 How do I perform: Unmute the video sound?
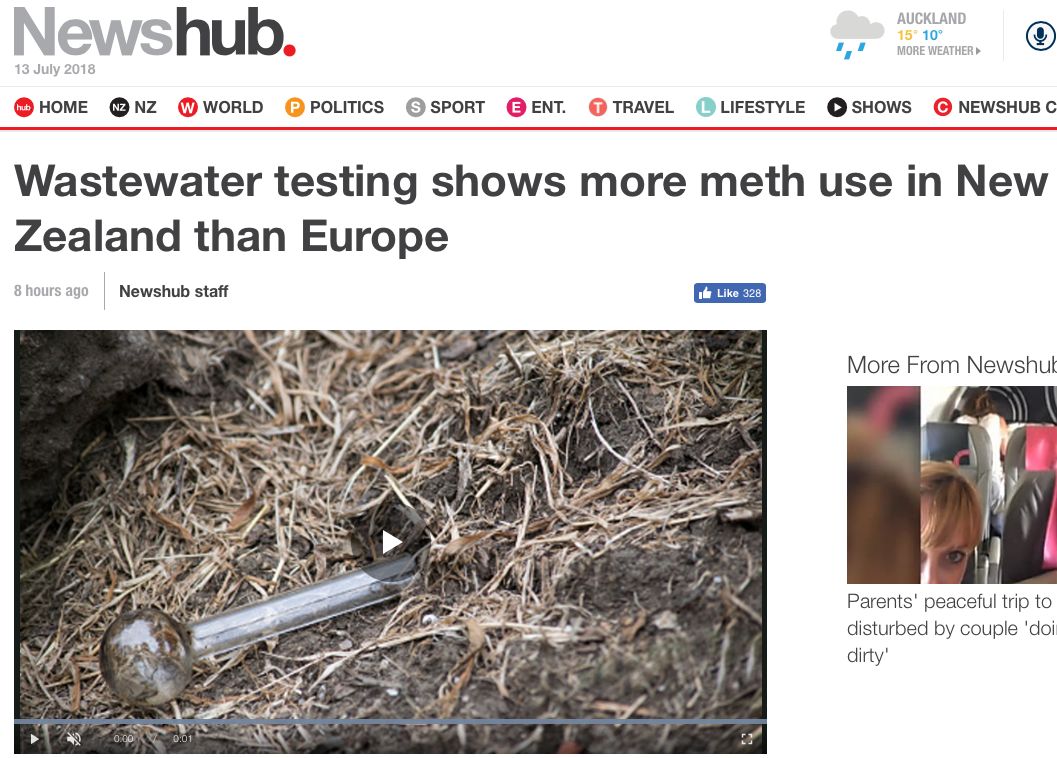pyautogui.click(x=74, y=738)
